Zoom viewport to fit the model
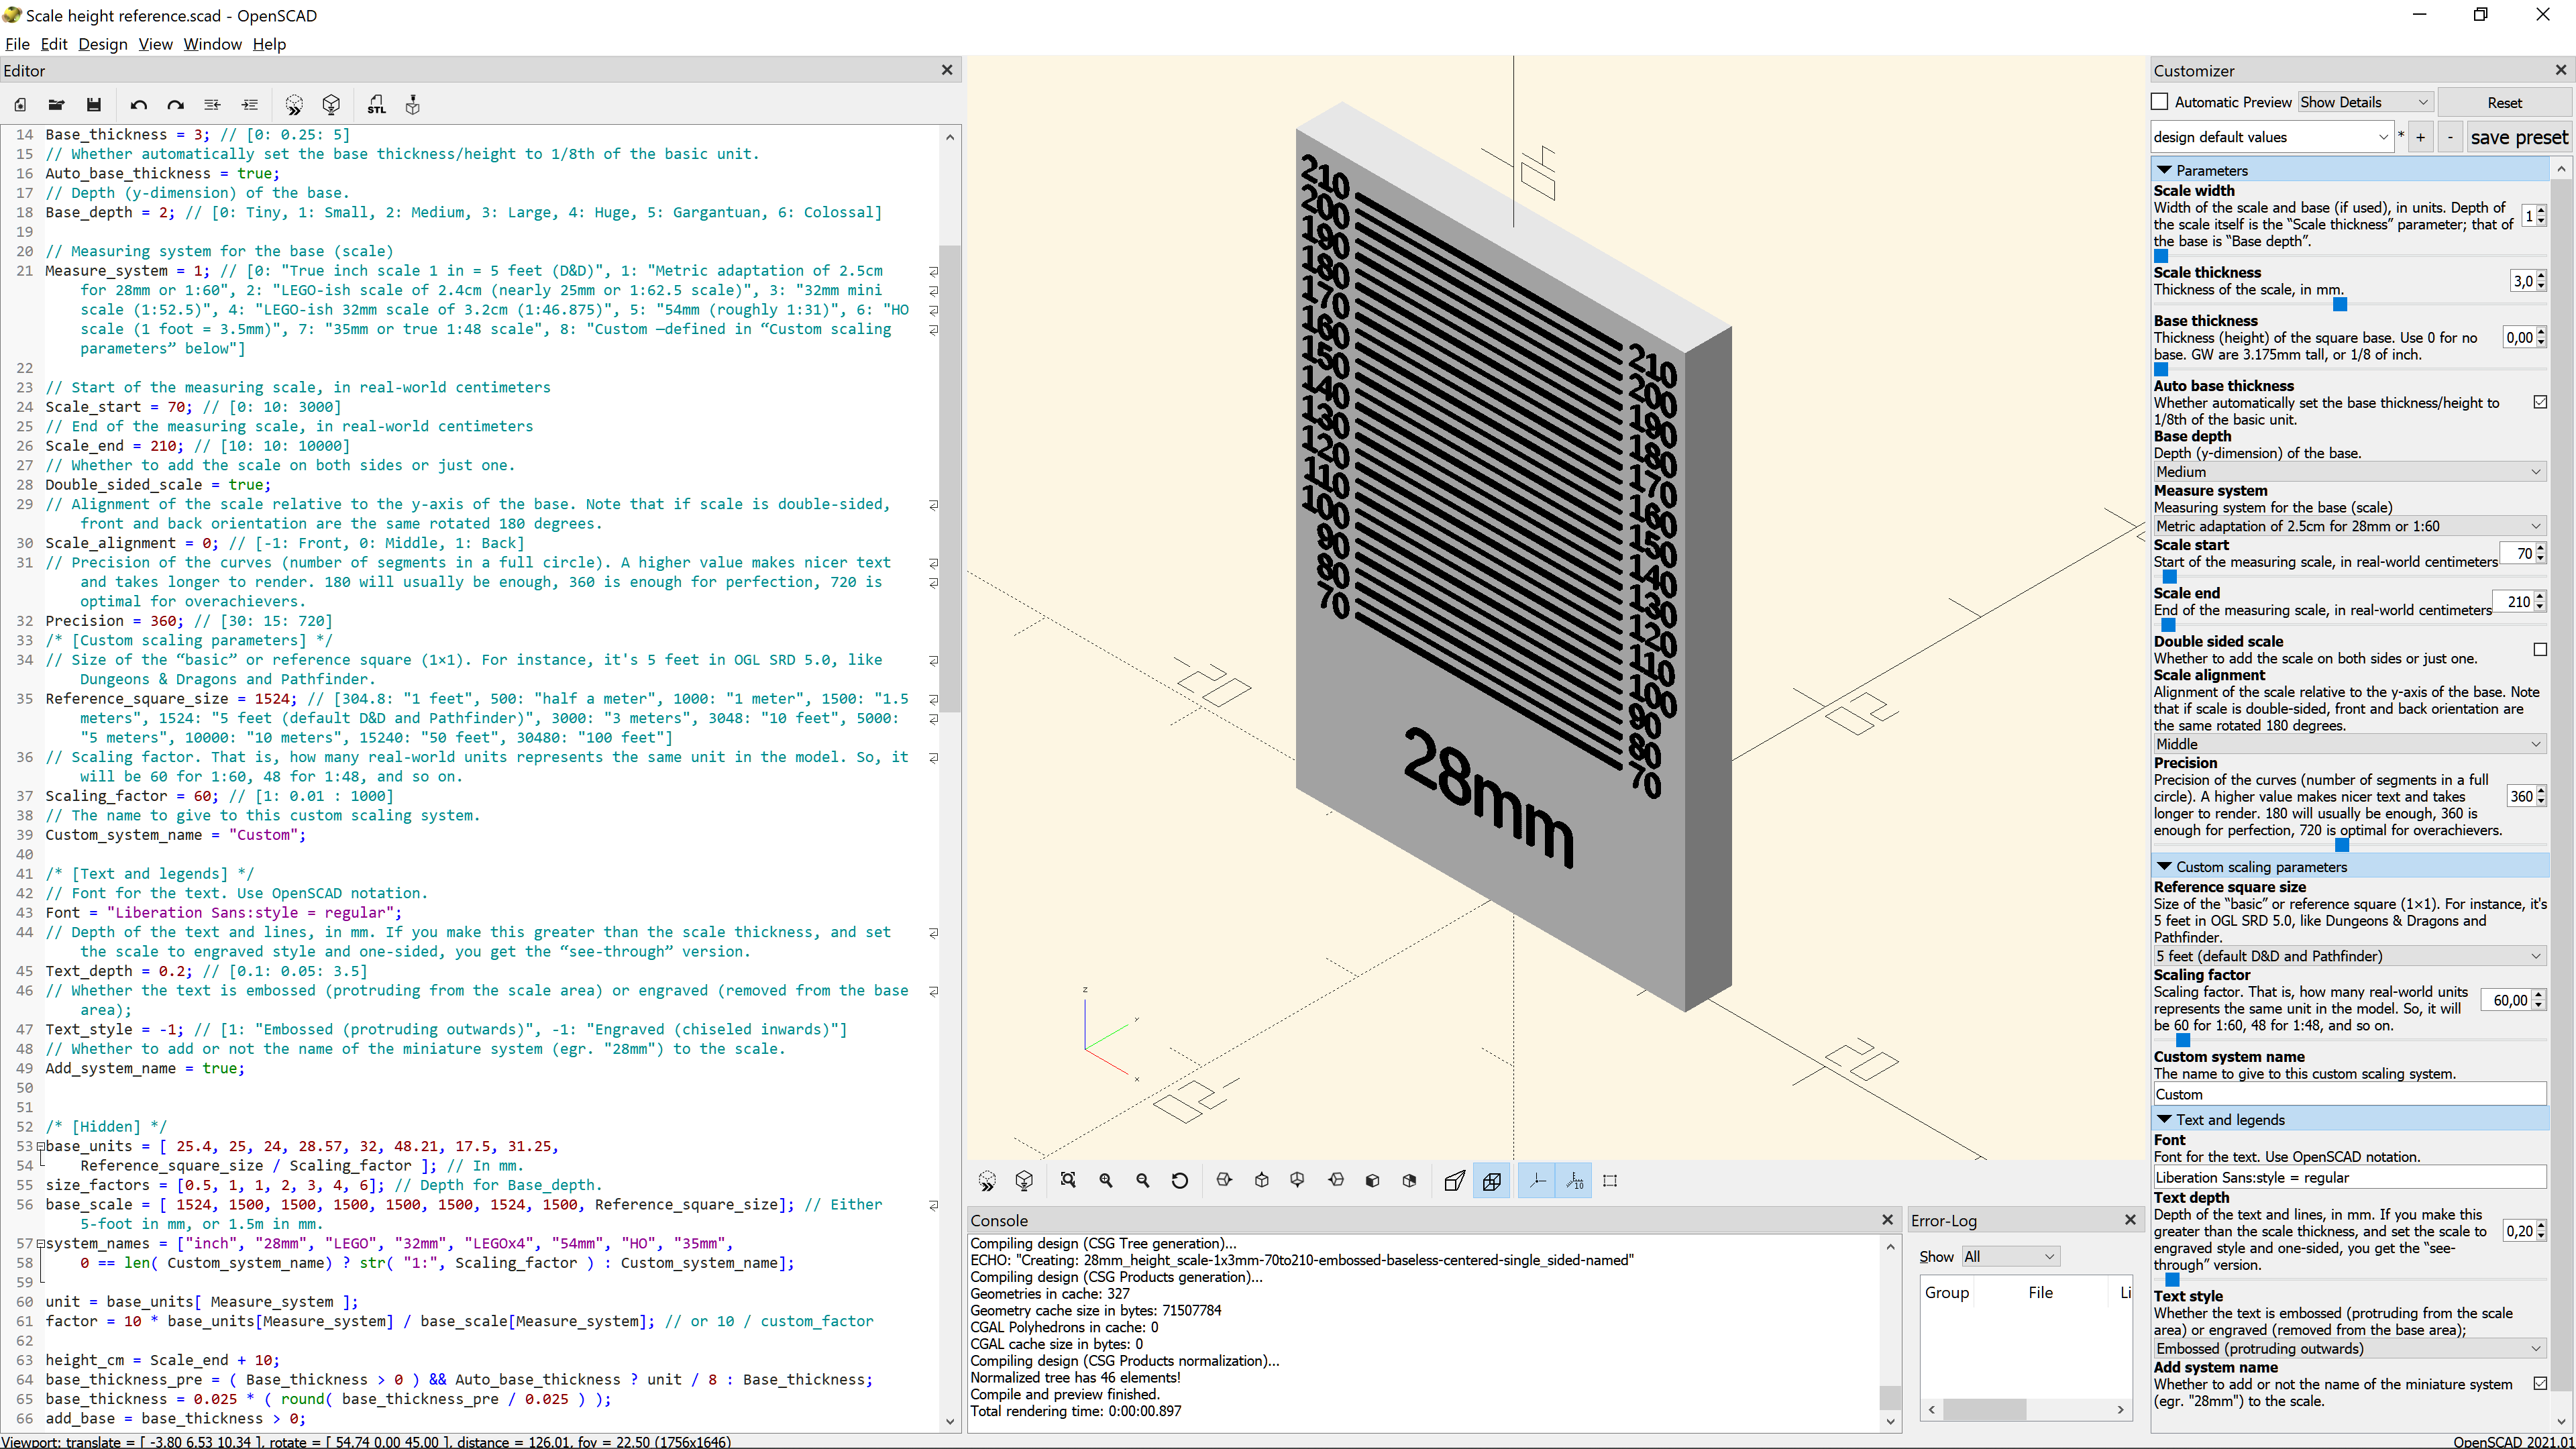This screenshot has height=1449, width=2576. (1068, 1181)
